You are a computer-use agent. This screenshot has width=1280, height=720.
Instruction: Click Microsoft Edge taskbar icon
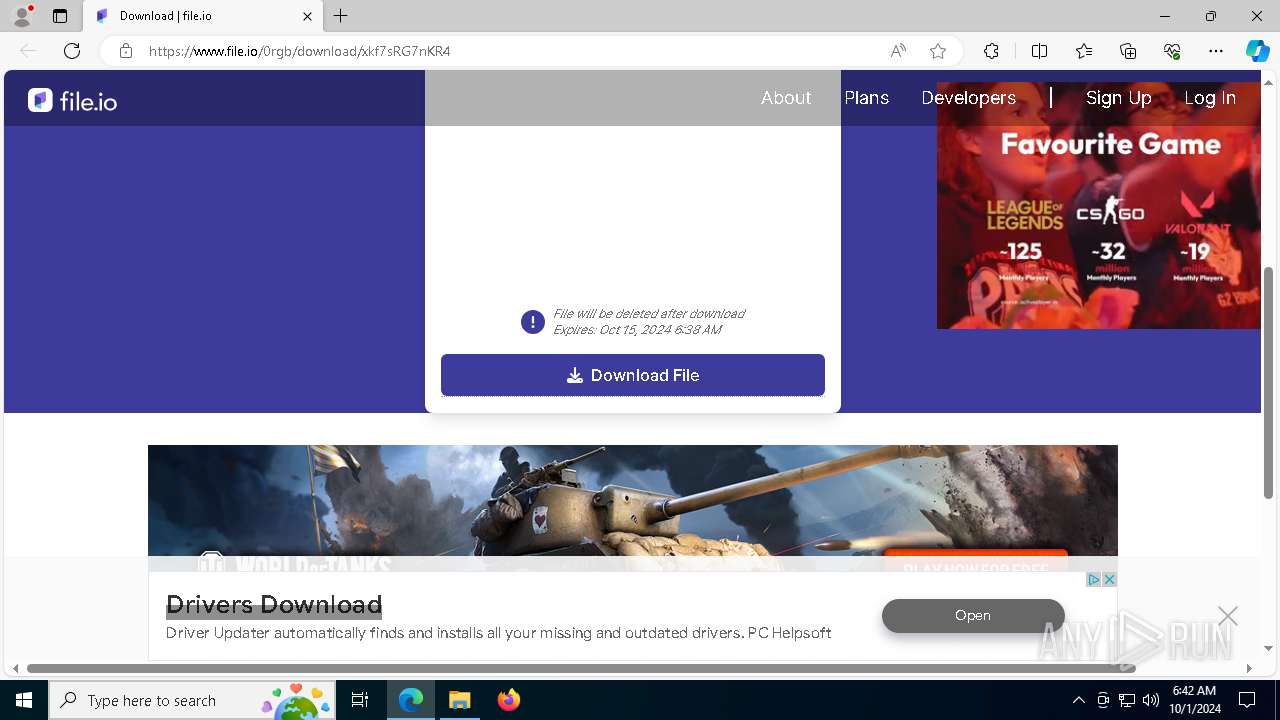411,700
